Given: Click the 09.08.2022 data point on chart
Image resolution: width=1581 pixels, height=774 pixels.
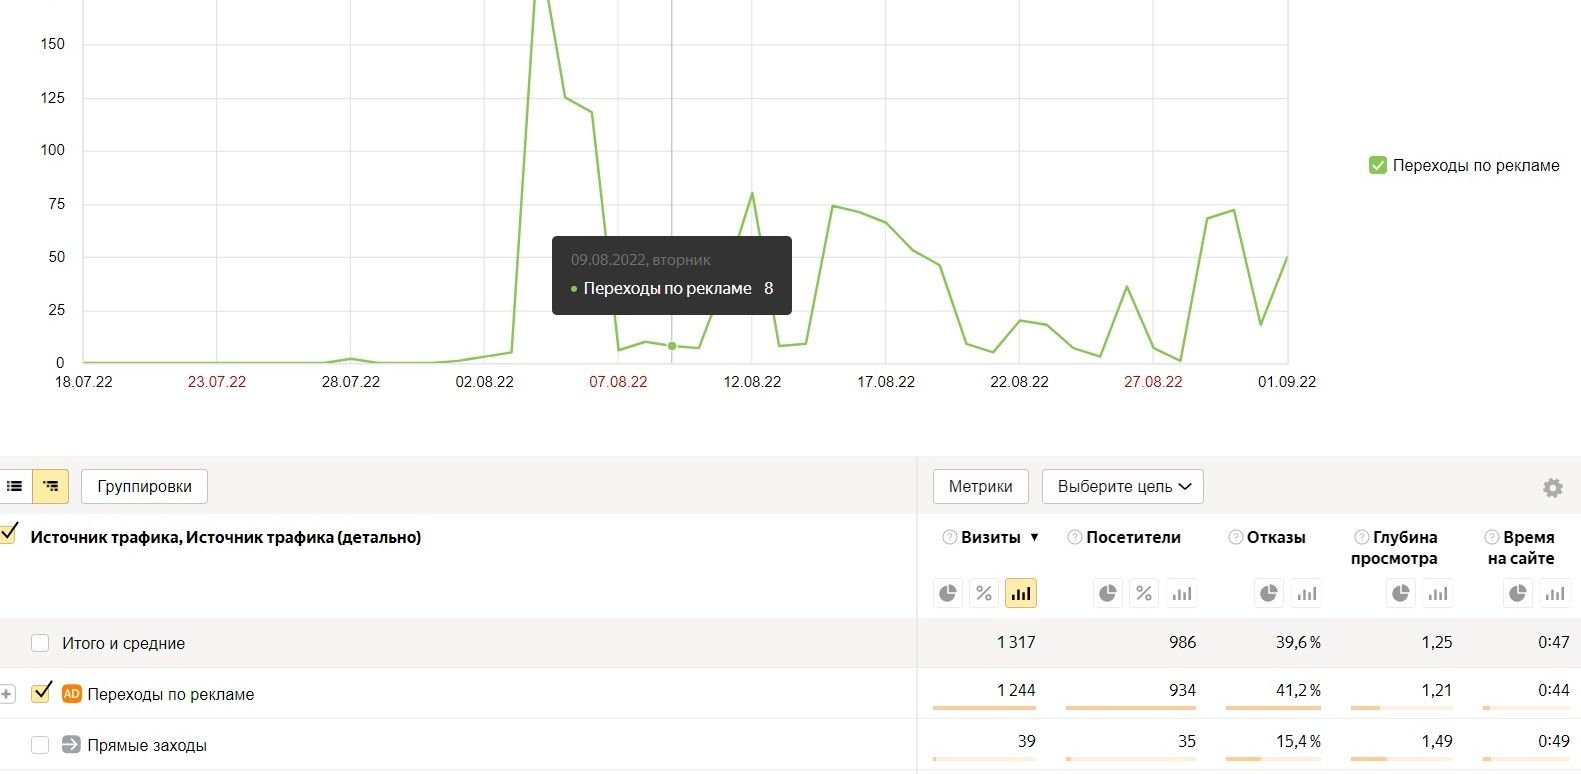Looking at the screenshot, I should coord(672,346).
